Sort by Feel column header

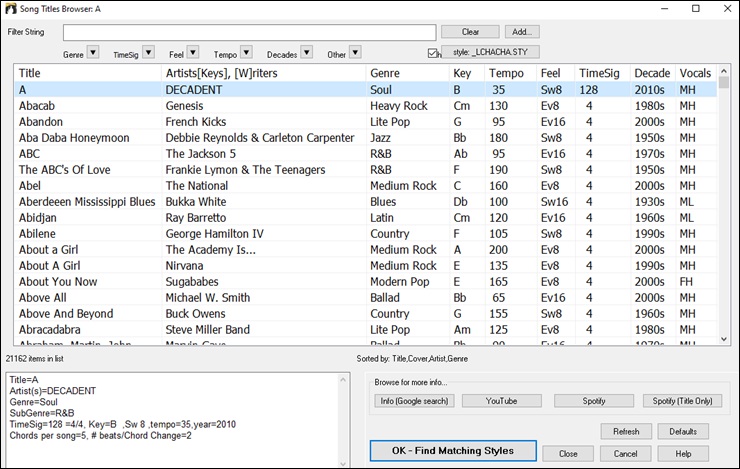coord(555,73)
